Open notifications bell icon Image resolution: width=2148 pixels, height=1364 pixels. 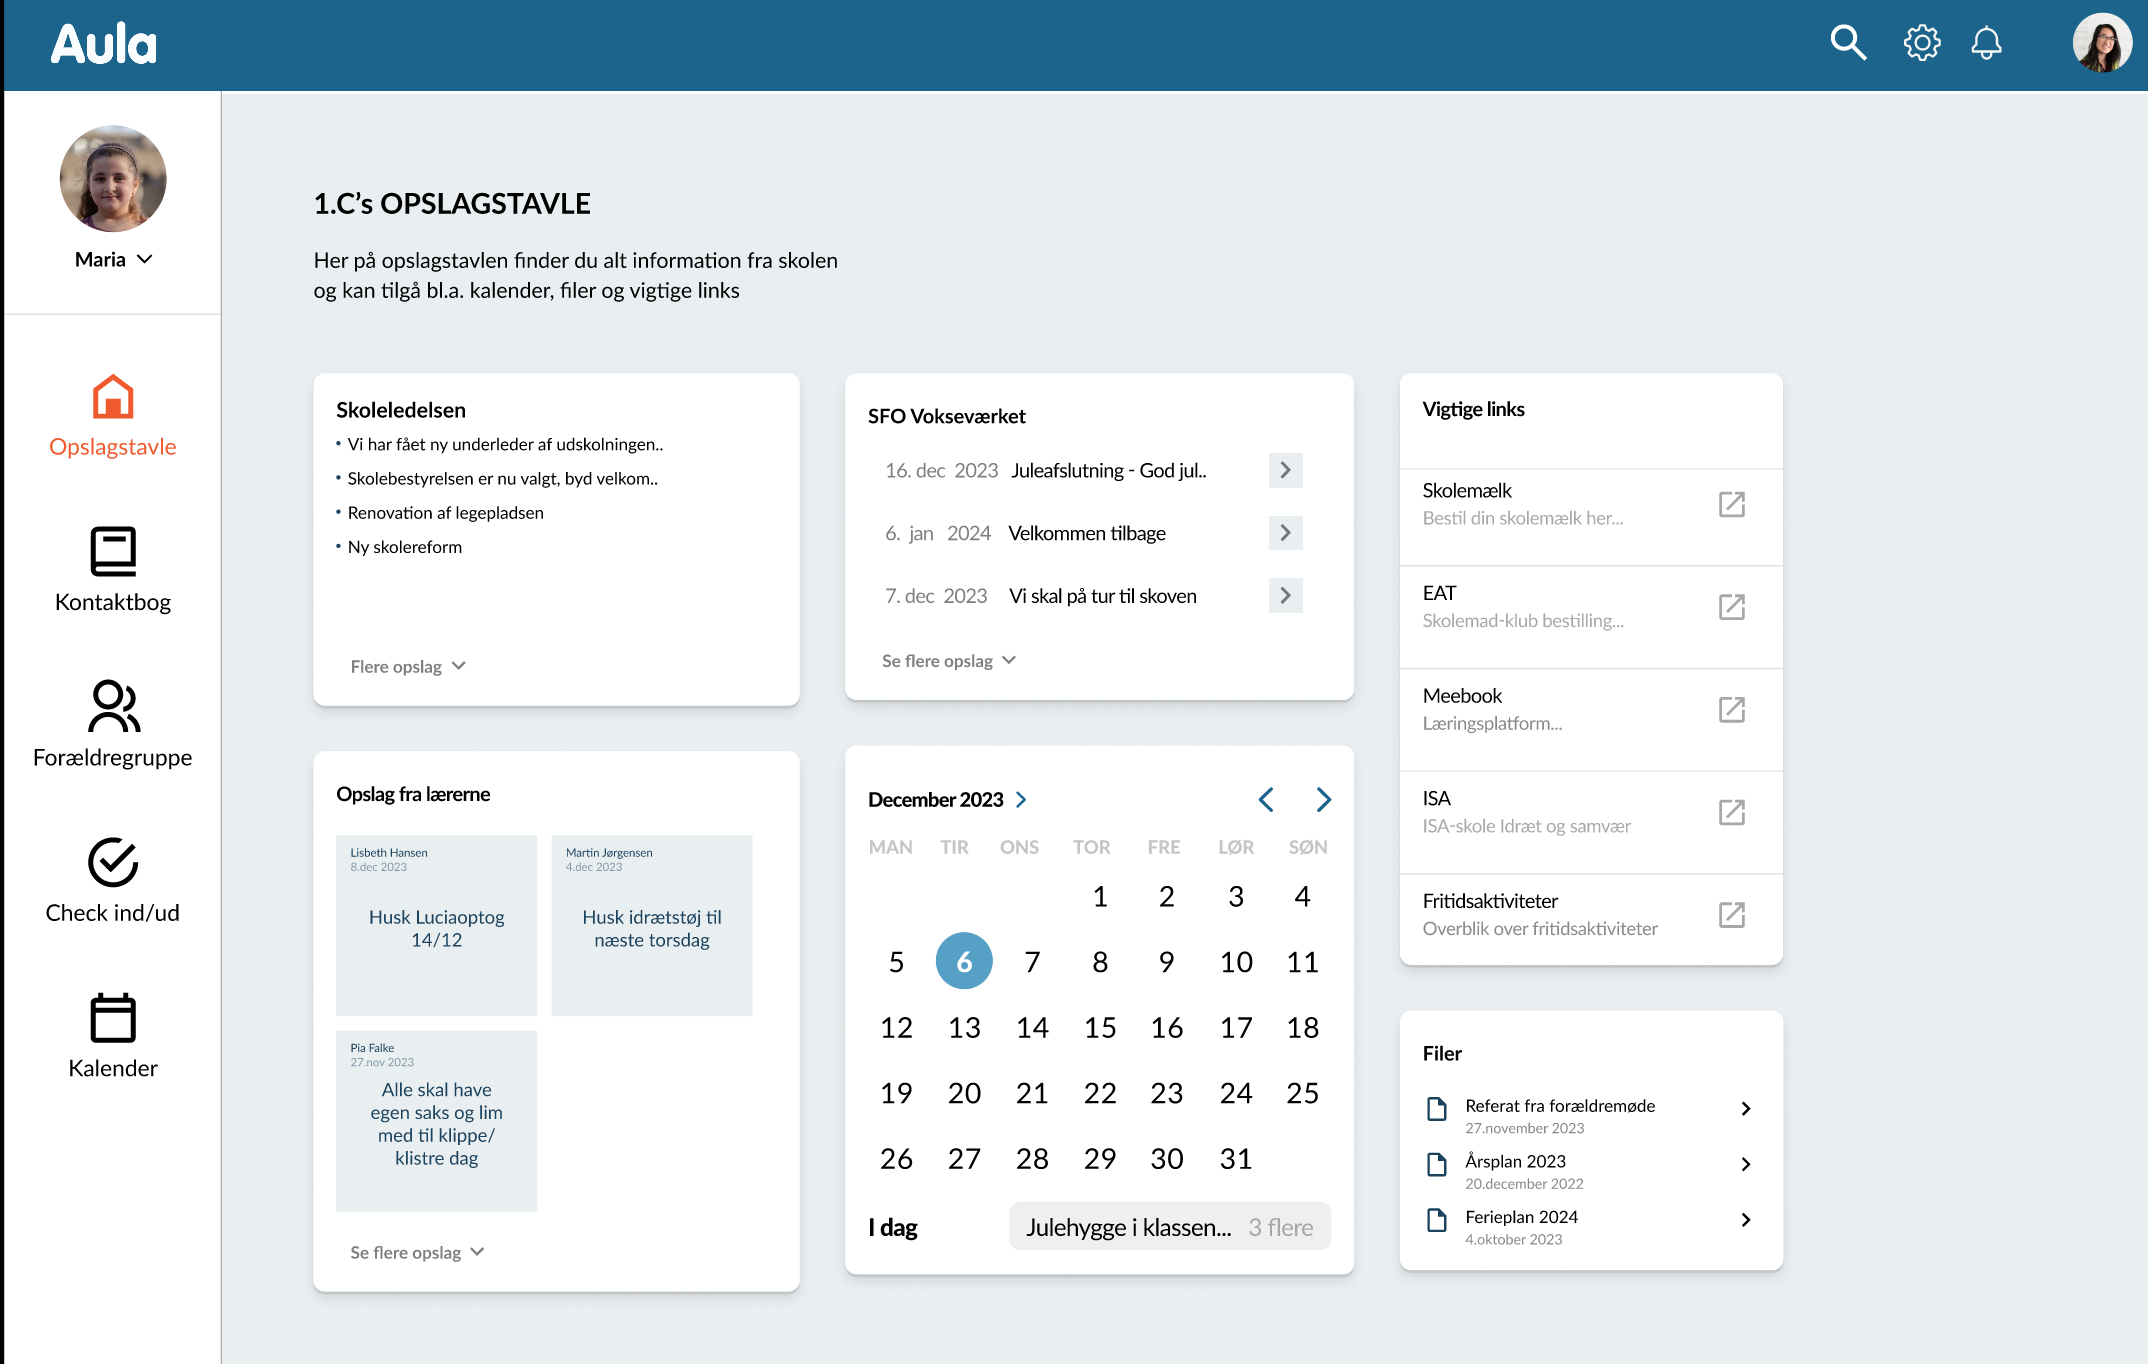(x=1986, y=44)
